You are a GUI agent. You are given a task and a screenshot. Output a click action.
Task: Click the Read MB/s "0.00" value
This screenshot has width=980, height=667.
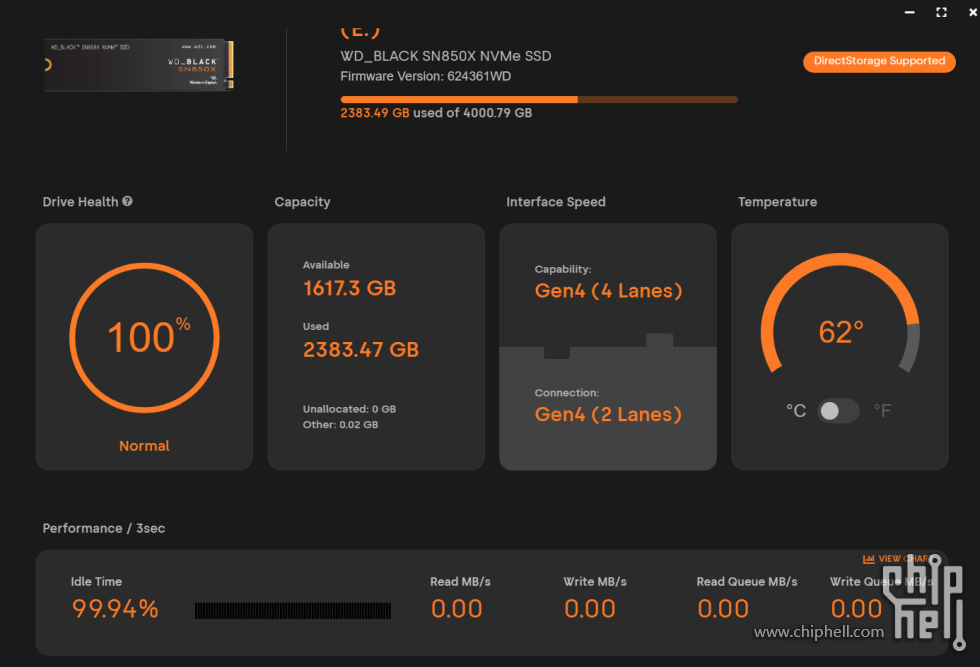point(457,609)
